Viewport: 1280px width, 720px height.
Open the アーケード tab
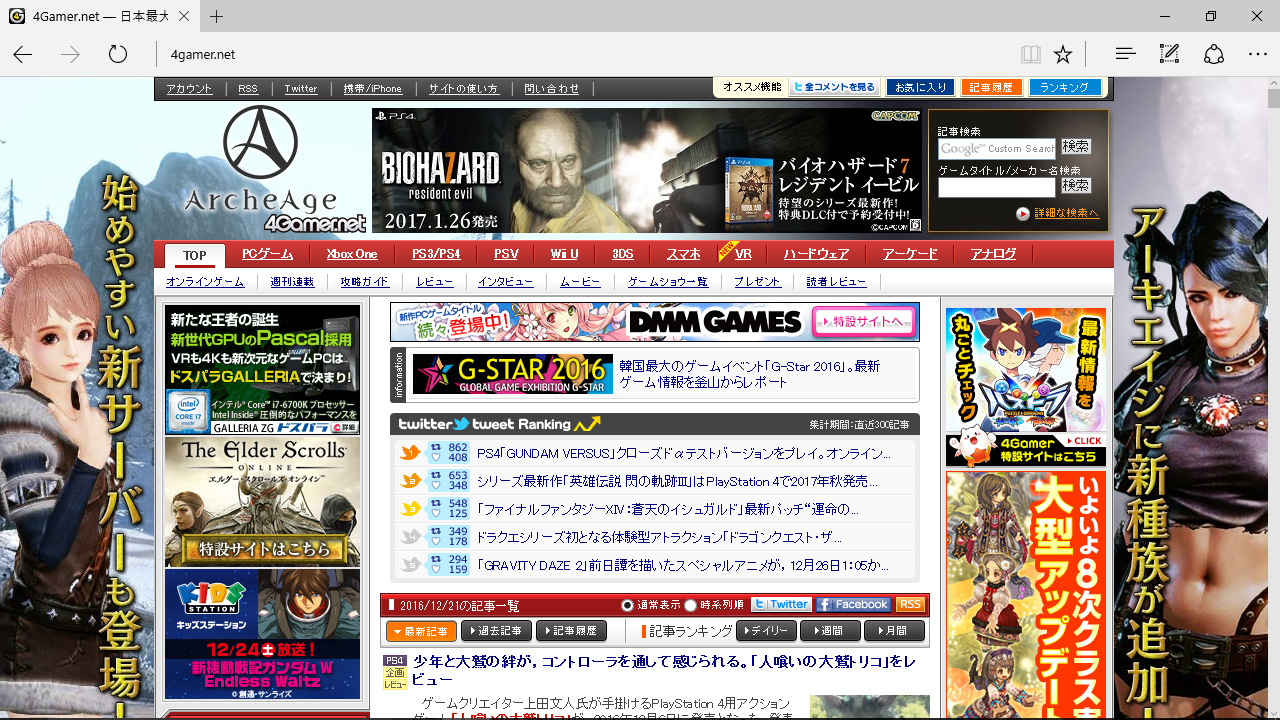pyautogui.click(x=910, y=254)
